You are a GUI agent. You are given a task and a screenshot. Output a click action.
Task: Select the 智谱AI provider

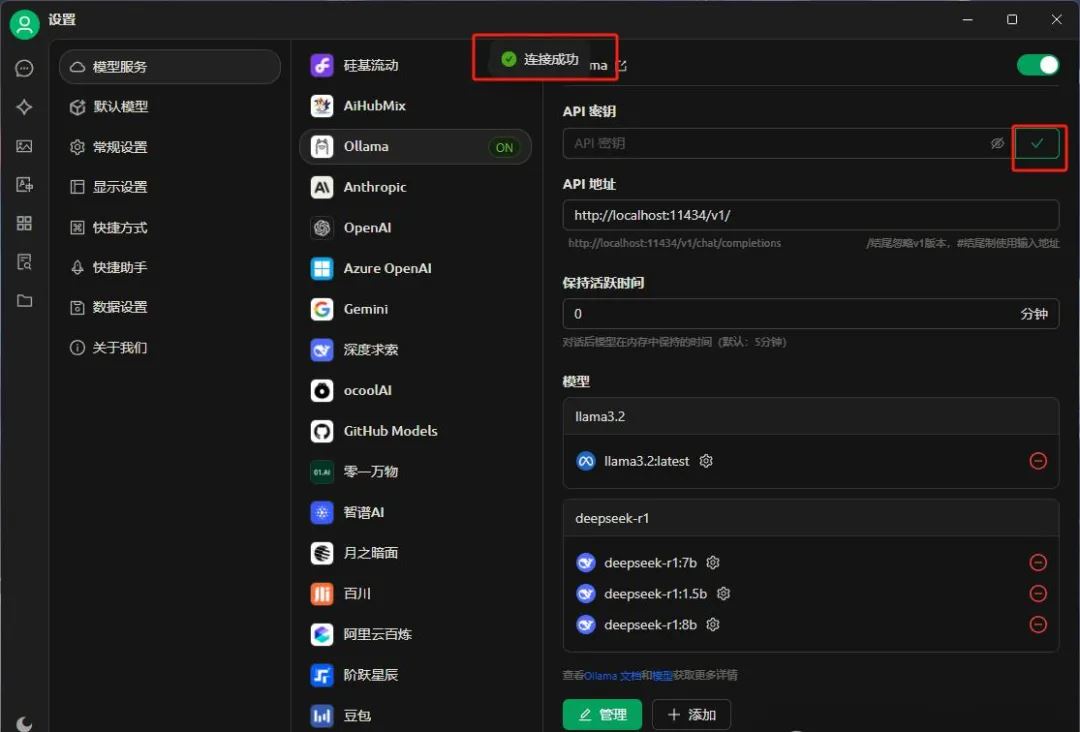[415, 512]
